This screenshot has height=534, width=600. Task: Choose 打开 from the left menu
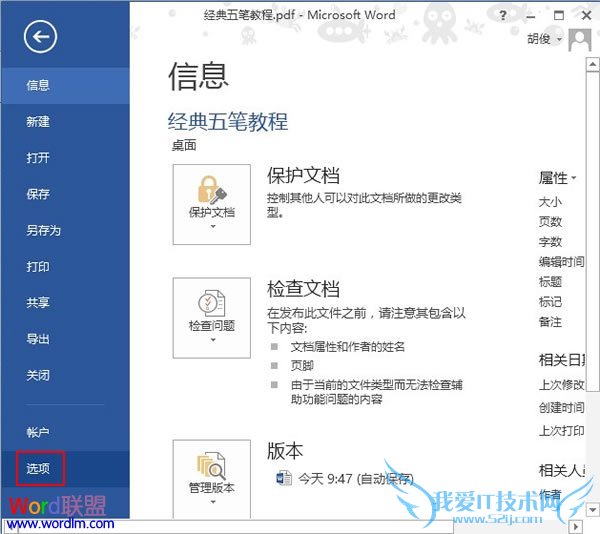pyautogui.click(x=65, y=158)
